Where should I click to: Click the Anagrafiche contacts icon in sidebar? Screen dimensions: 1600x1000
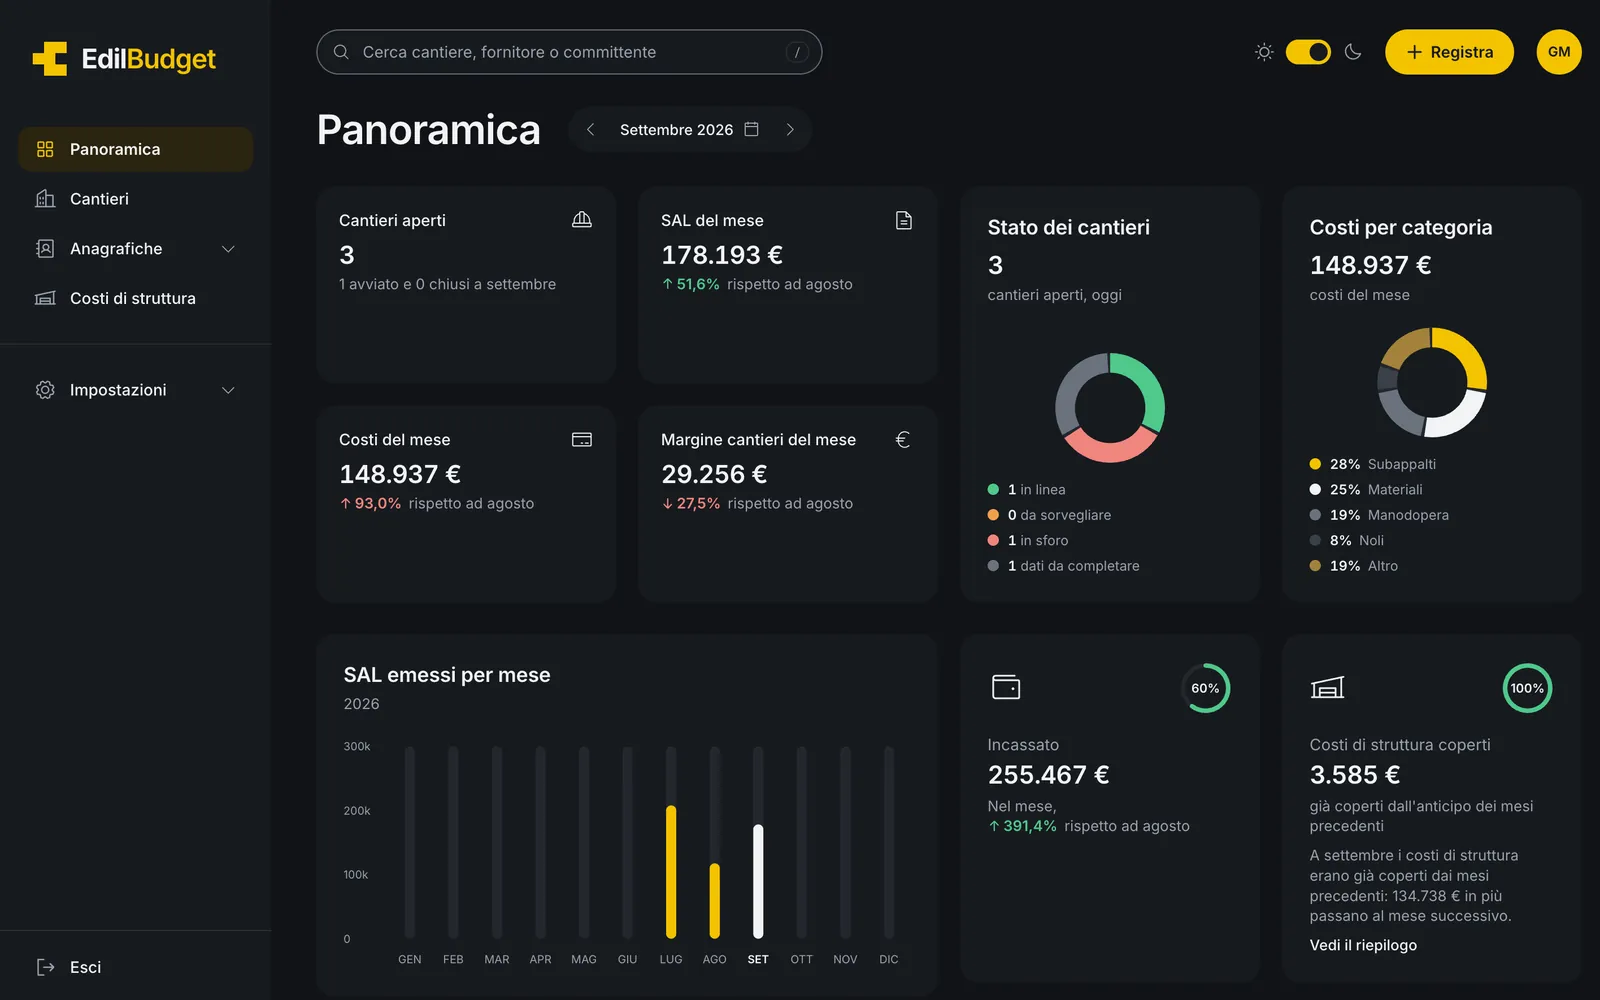pos(45,249)
